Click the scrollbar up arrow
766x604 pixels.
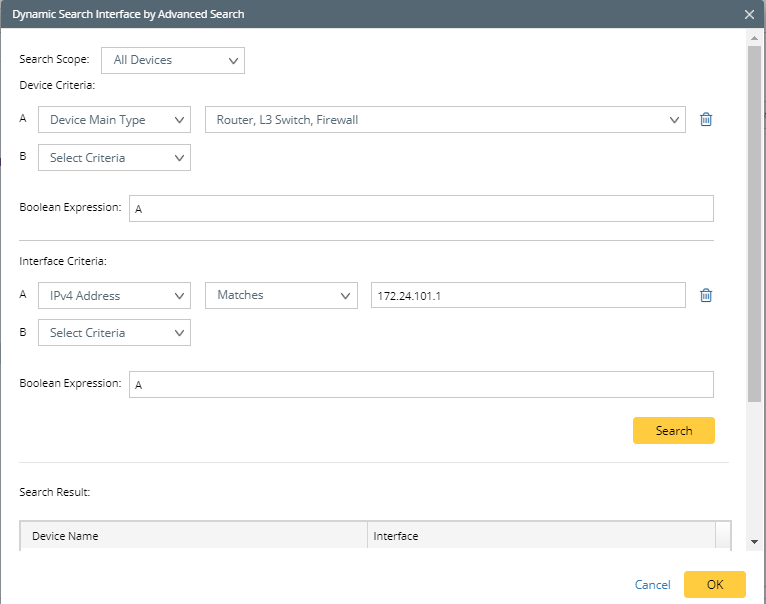755,37
